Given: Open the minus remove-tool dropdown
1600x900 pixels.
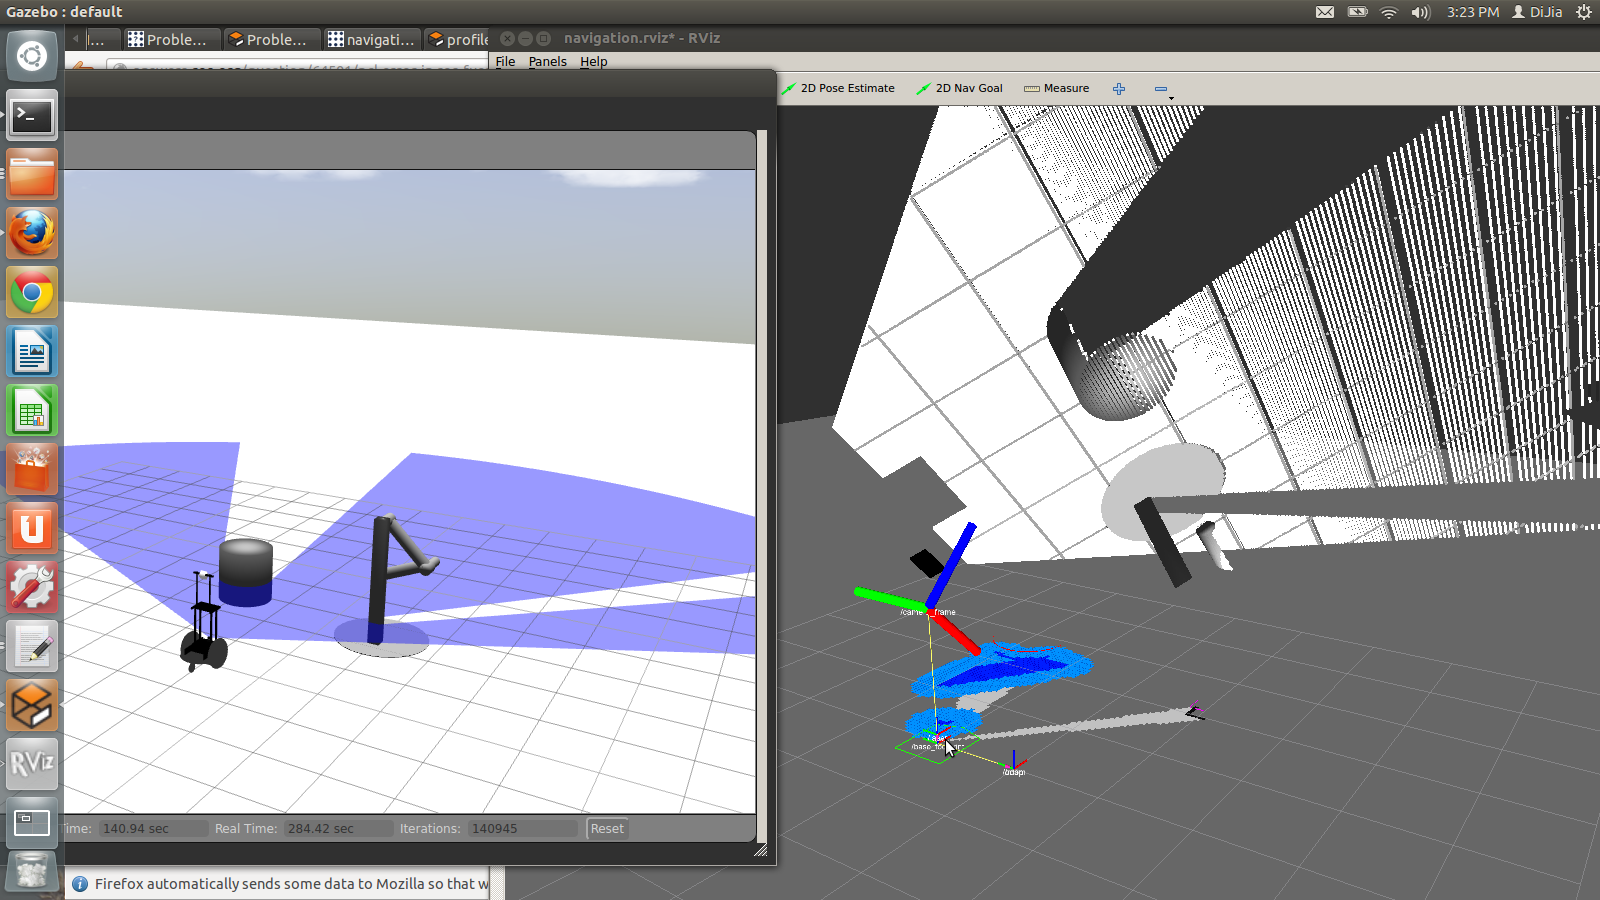Looking at the screenshot, I should pyautogui.click(x=1162, y=90).
